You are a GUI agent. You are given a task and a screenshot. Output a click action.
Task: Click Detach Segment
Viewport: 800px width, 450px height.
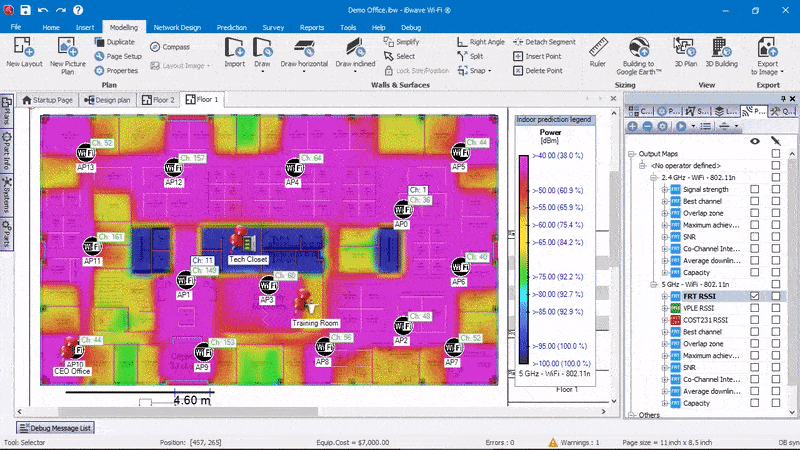(544, 42)
